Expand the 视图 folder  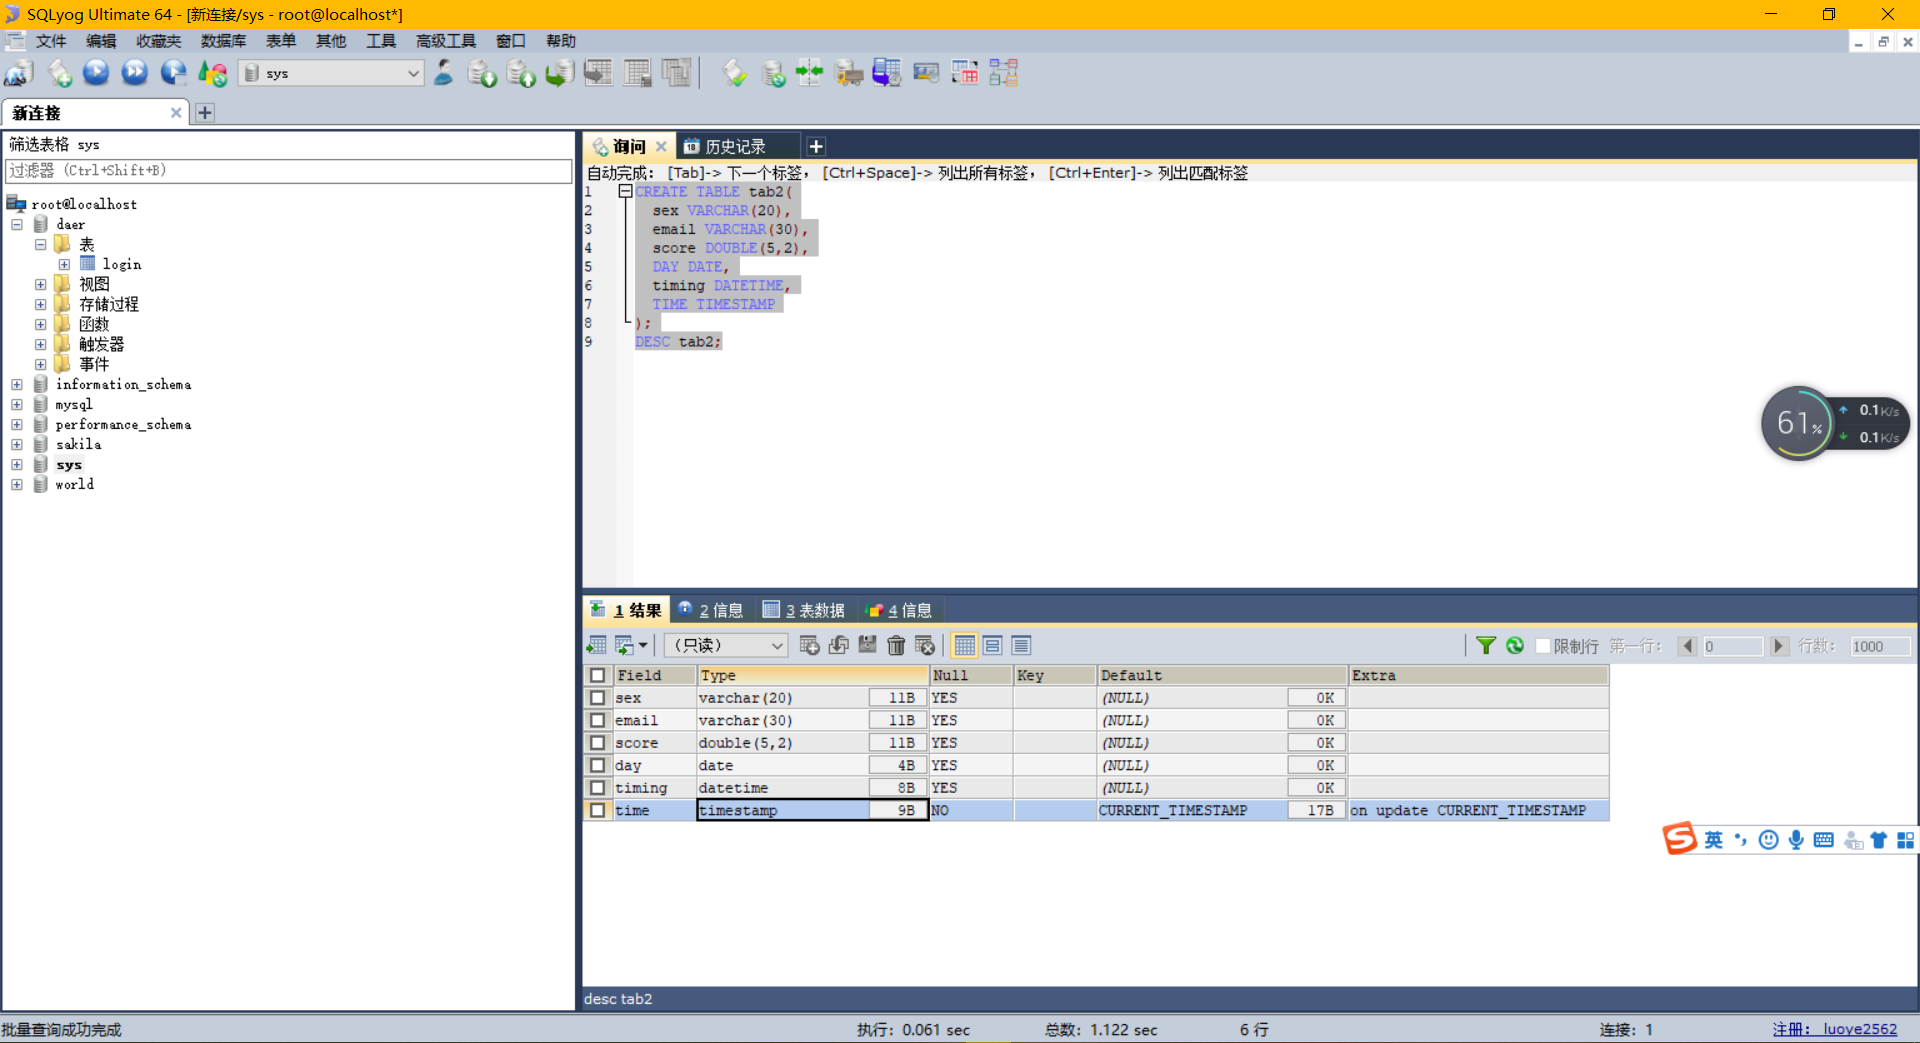[41, 284]
